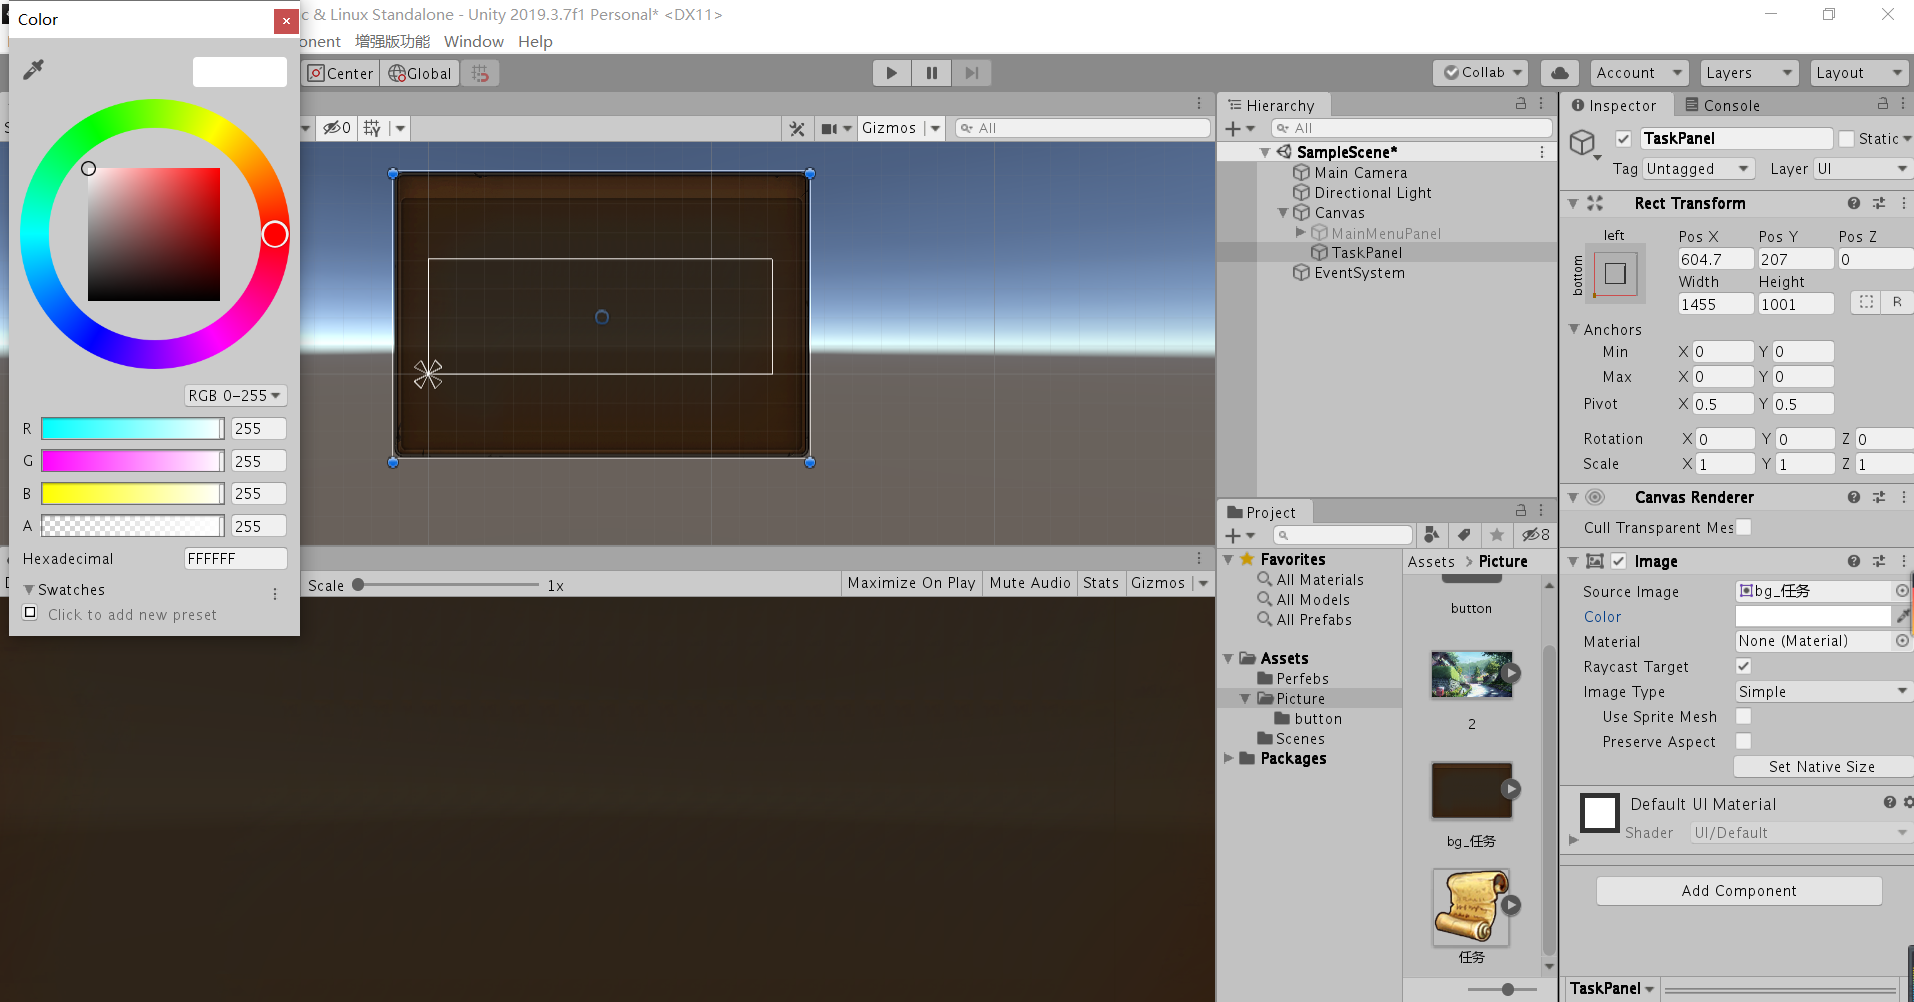Disable the Raycast Target checkbox
The image size is (1914, 1002).
1743,666
